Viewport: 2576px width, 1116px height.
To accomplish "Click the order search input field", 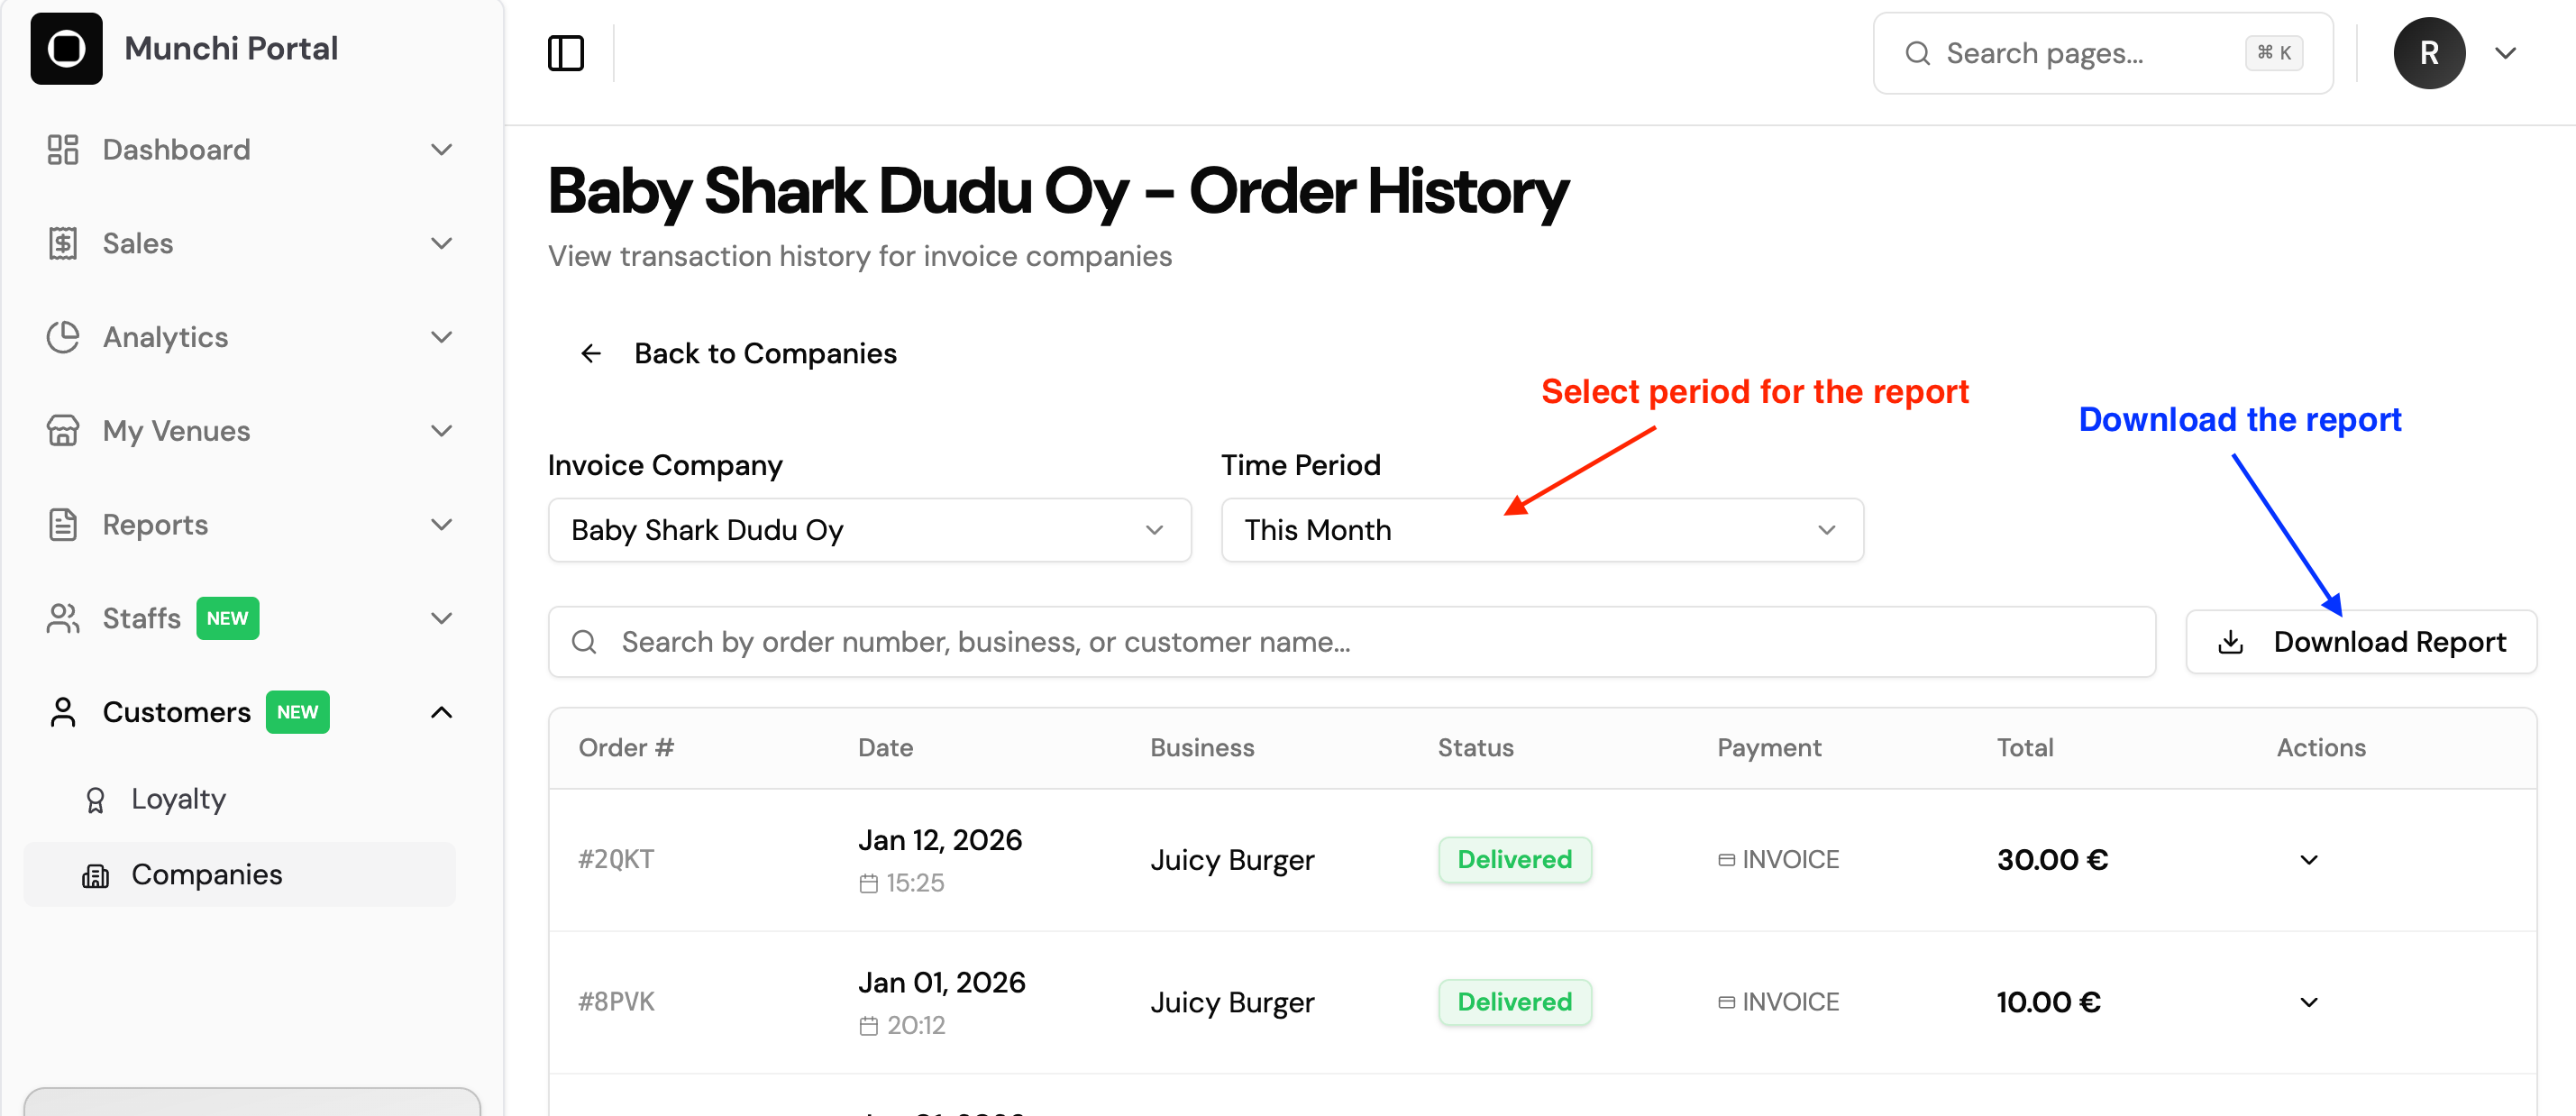I will click(x=1351, y=642).
